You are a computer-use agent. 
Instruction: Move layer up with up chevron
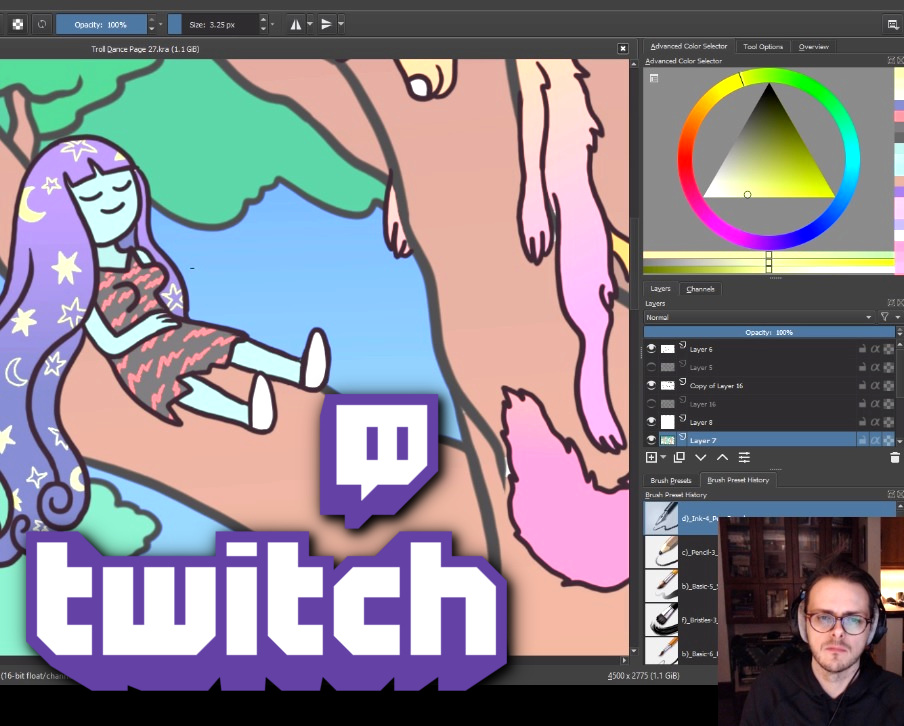coord(722,457)
